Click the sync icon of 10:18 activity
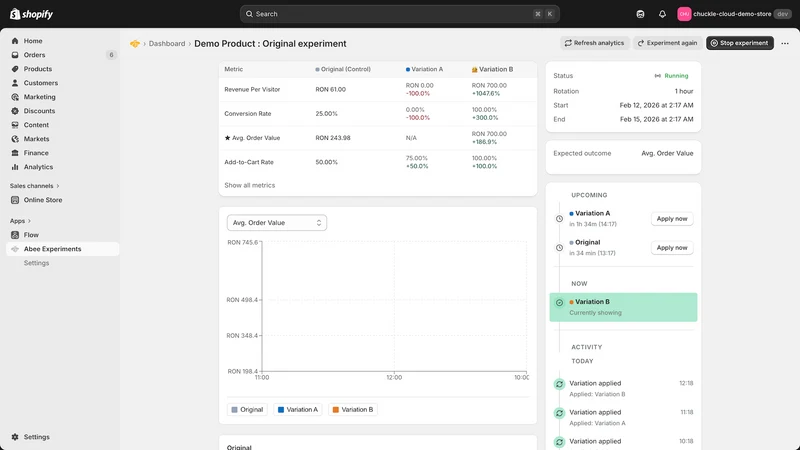 tap(559, 442)
